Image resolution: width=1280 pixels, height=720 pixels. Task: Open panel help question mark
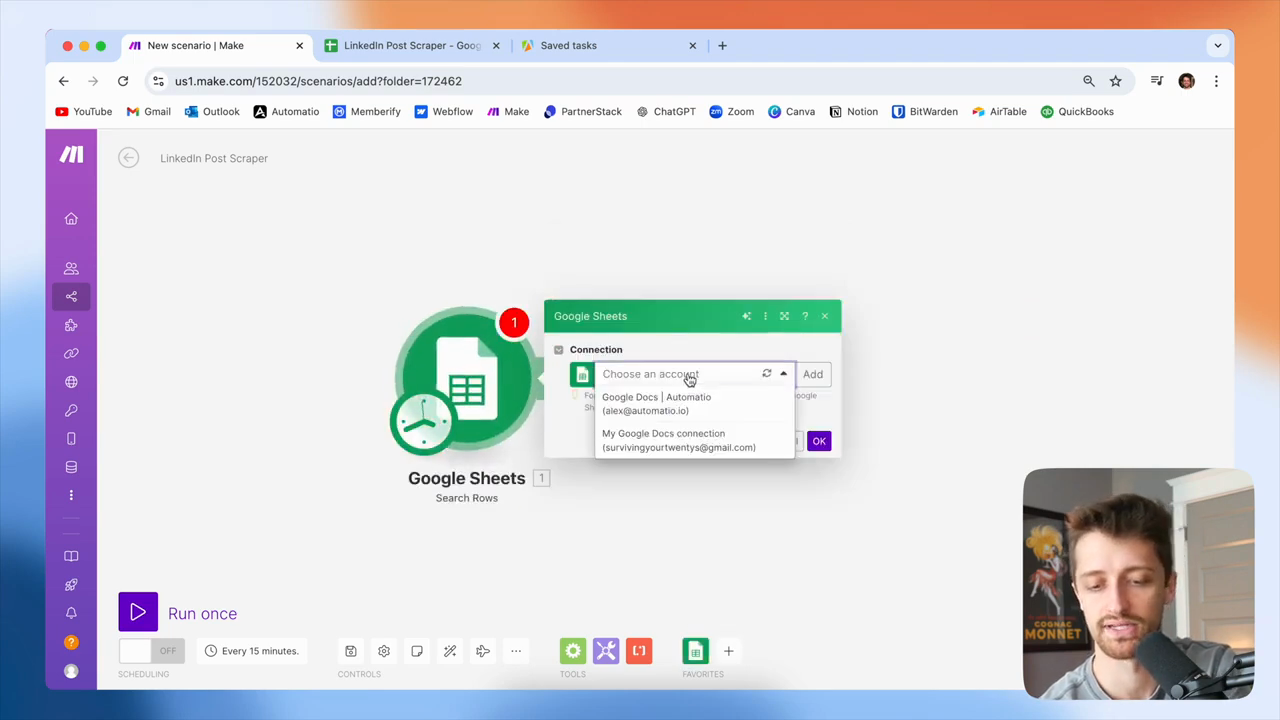805,316
